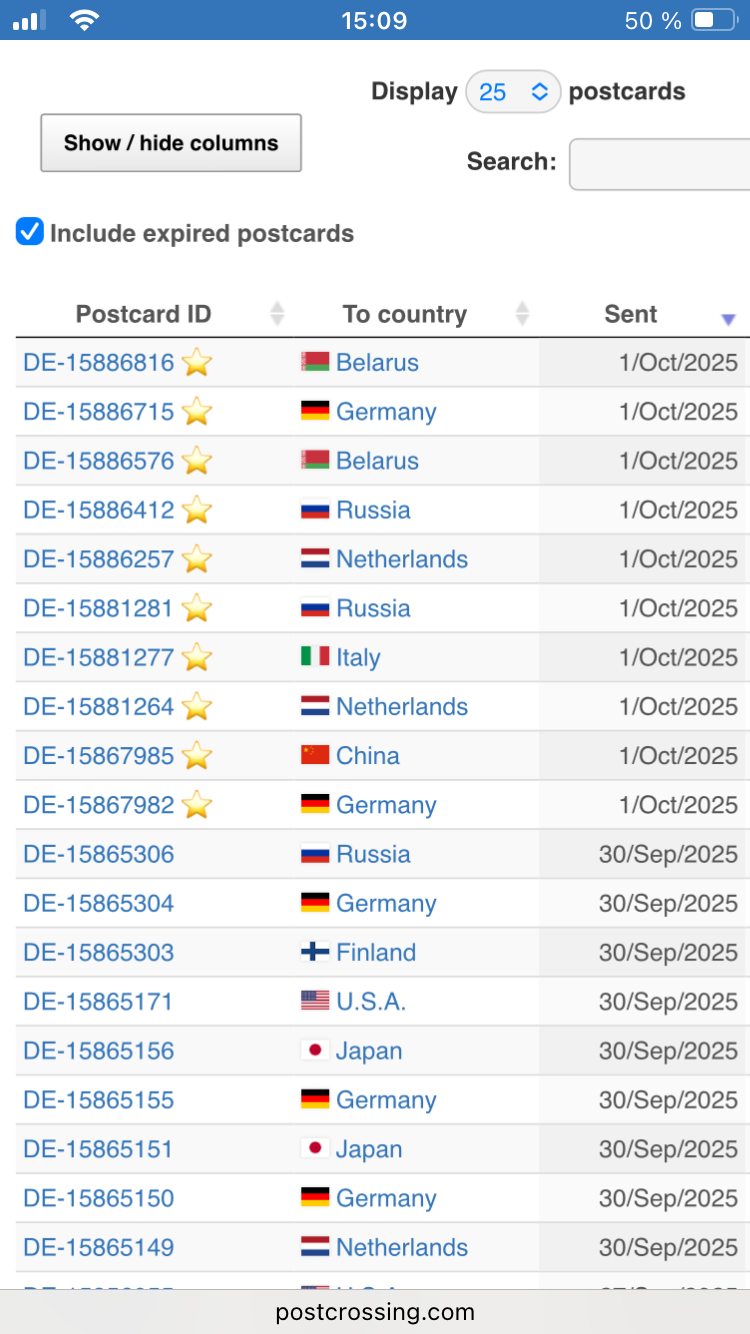
Task: Open the Display 25 postcards dropdown
Action: point(513,92)
